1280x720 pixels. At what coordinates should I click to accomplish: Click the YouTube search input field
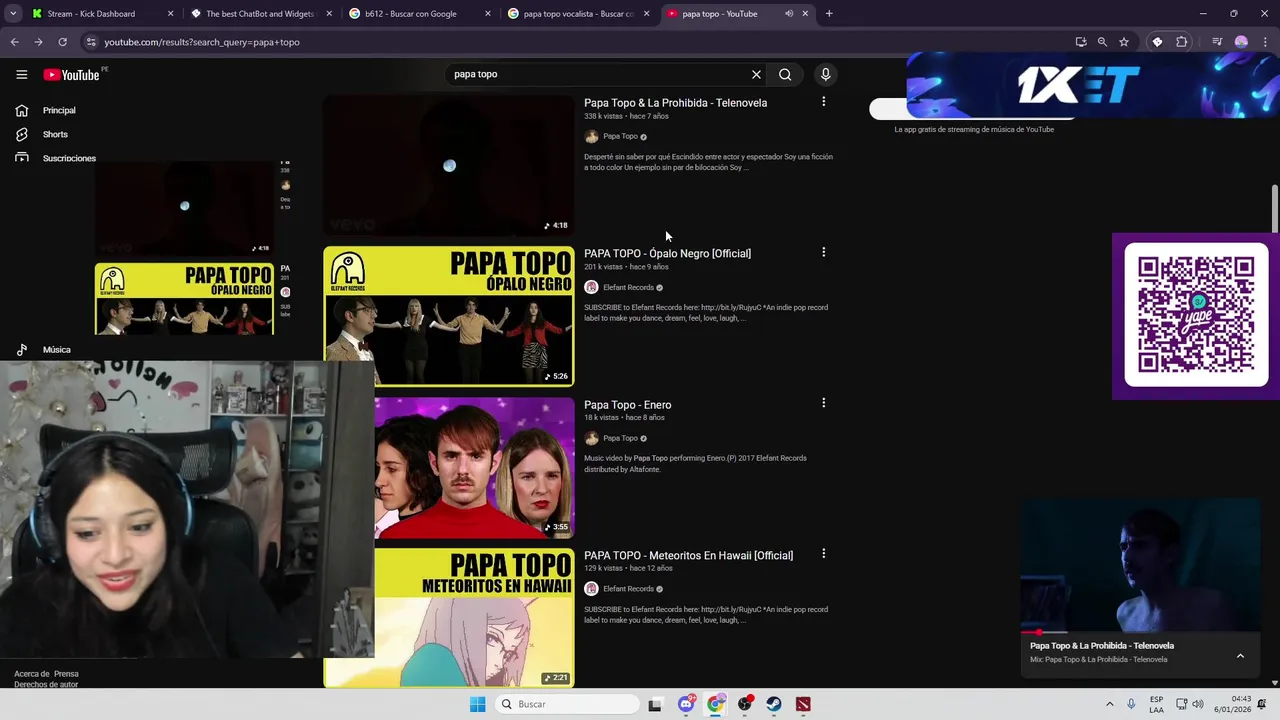tap(595, 74)
